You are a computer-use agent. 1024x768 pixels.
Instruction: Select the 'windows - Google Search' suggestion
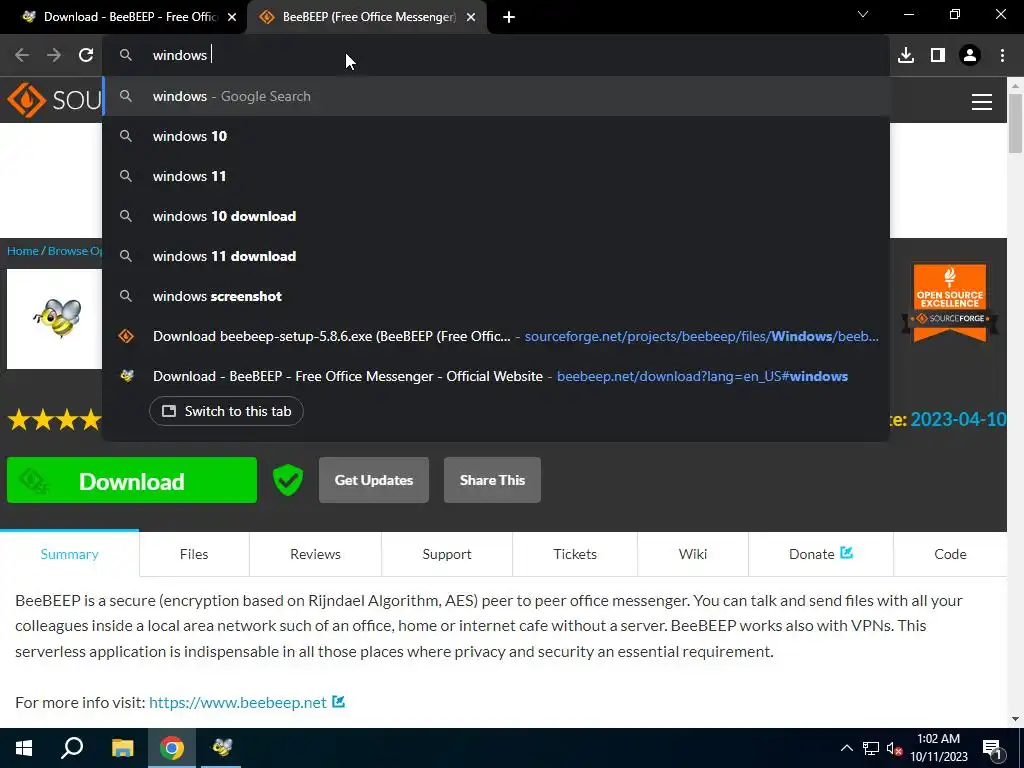click(496, 96)
